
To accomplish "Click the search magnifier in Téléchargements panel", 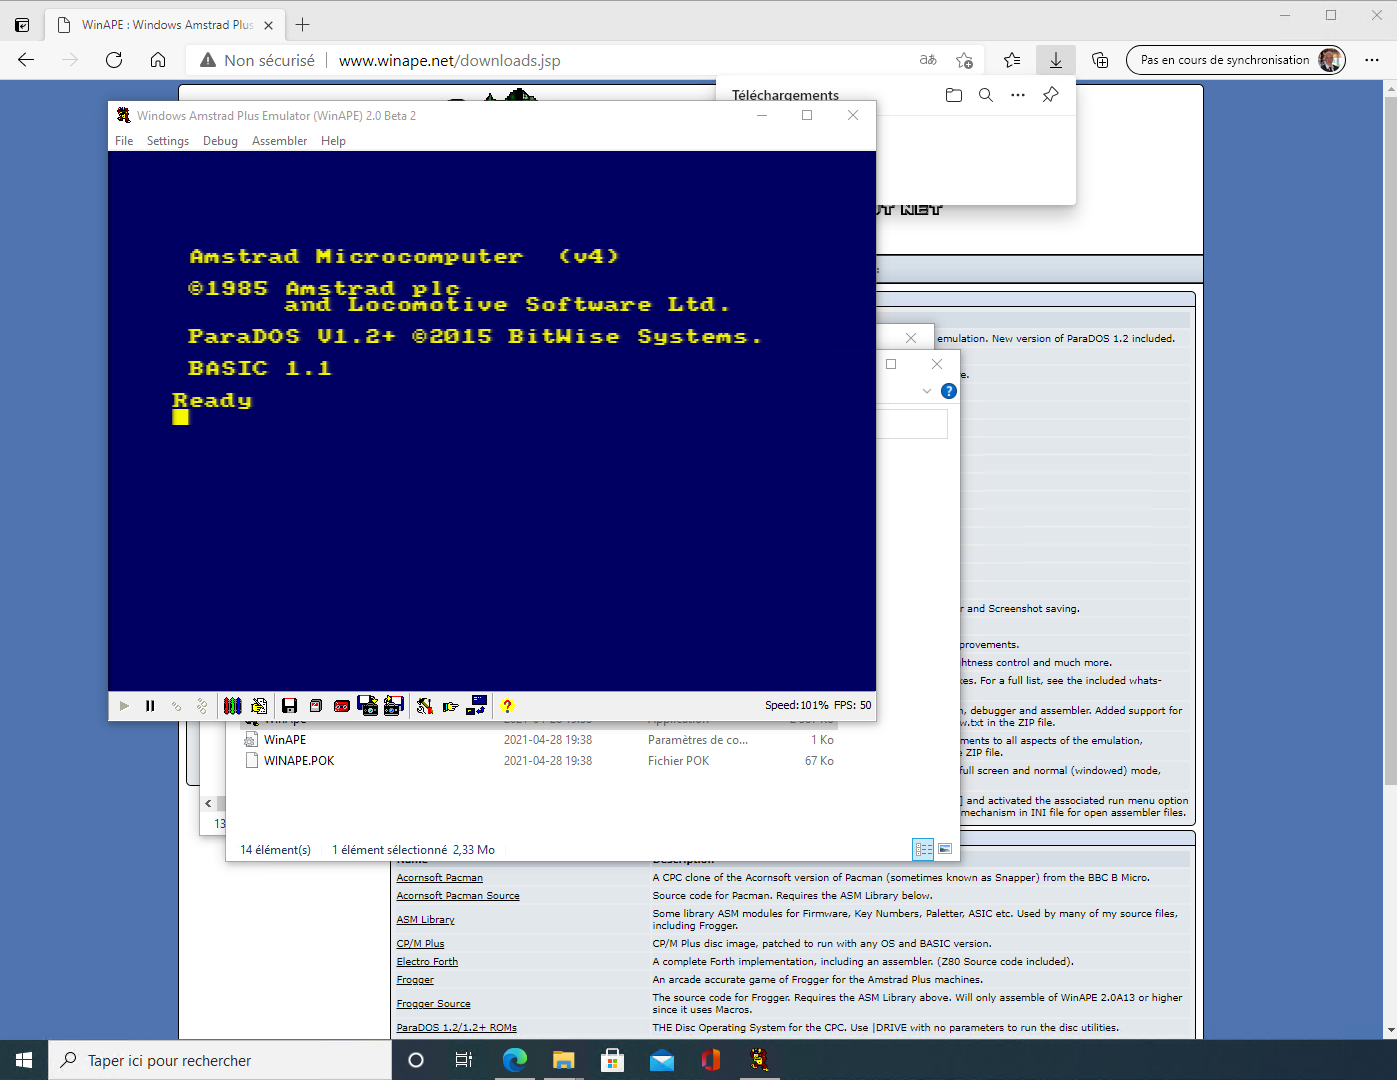I will click(986, 95).
